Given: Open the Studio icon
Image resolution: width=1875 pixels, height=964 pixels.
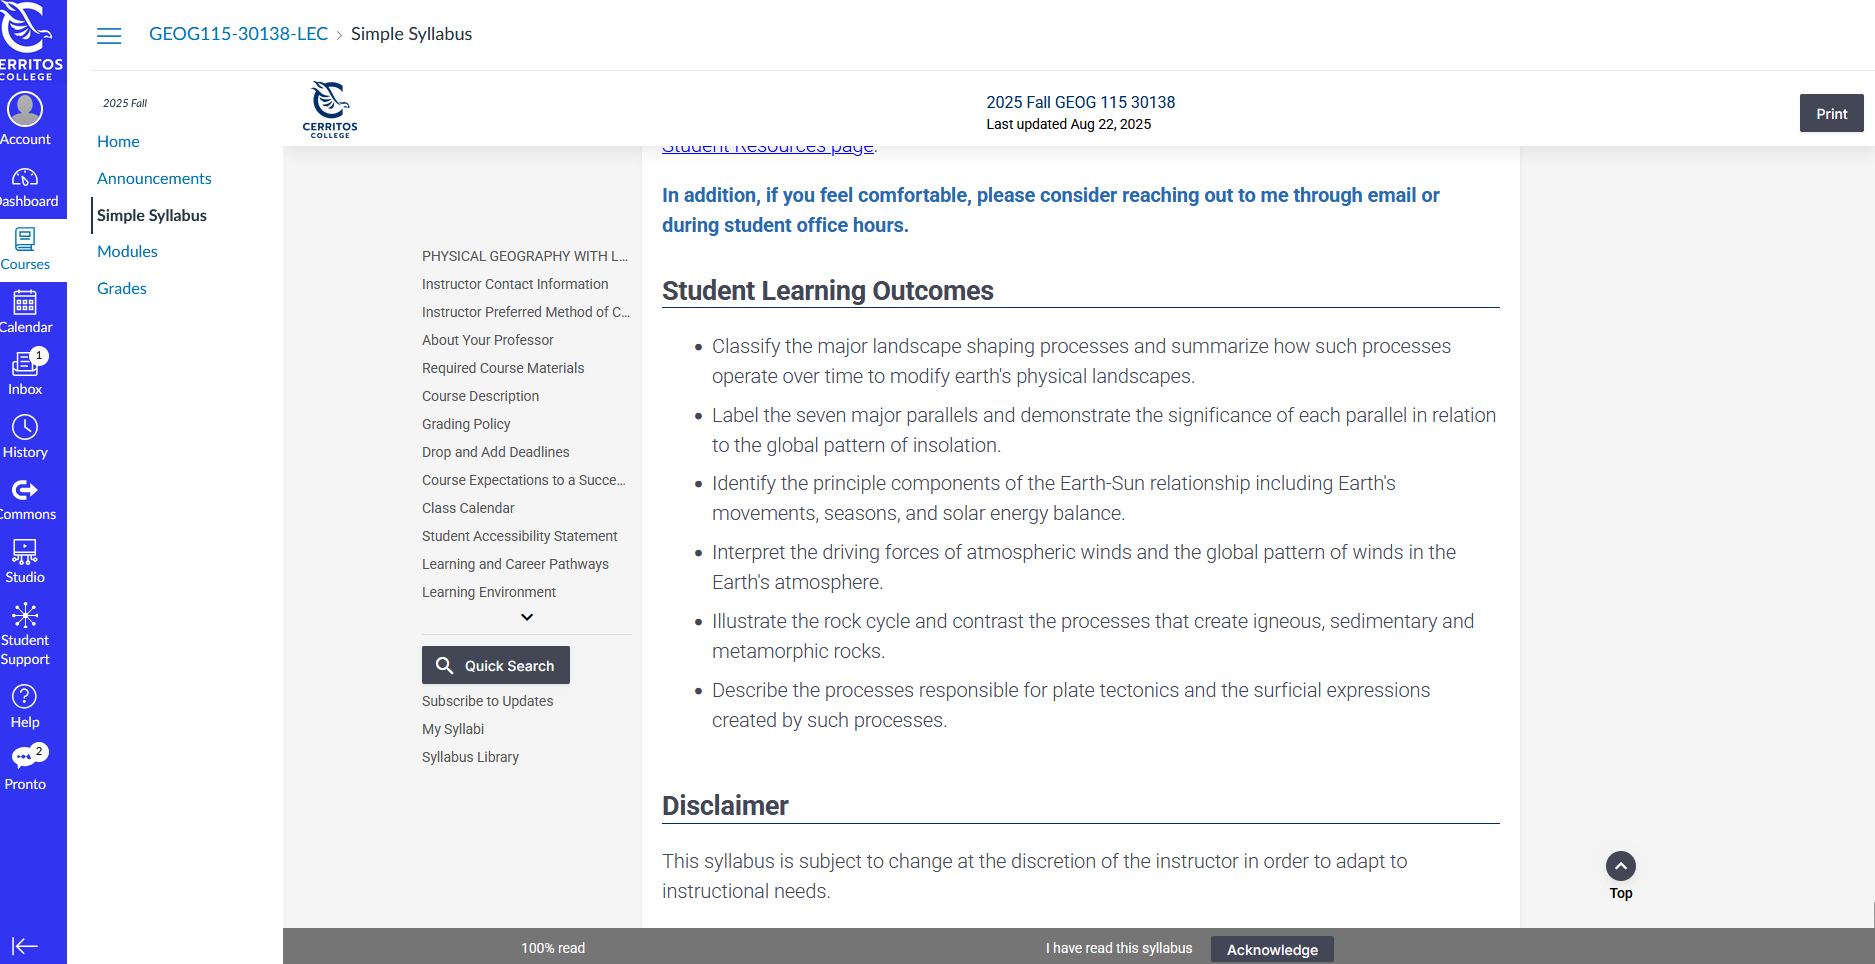Looking at the screenshot, I should pyautogui.click(x=25, y=553).
